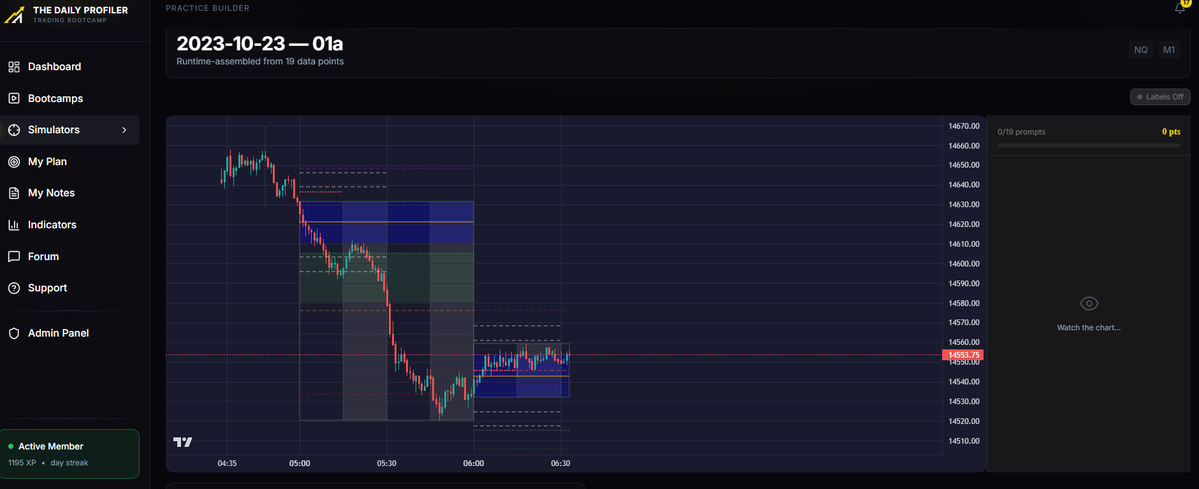Click the NQ symbol badge
Viewport: 1199px width, 489px height.
coord(1140,50)
